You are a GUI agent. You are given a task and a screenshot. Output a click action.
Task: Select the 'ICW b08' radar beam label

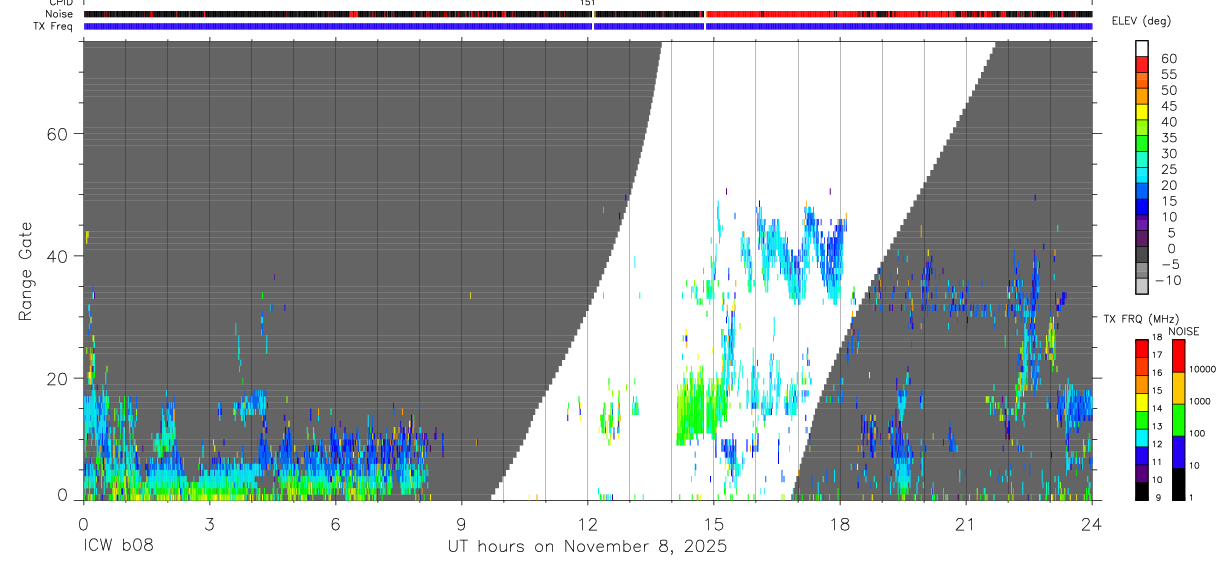pos(118,546)
